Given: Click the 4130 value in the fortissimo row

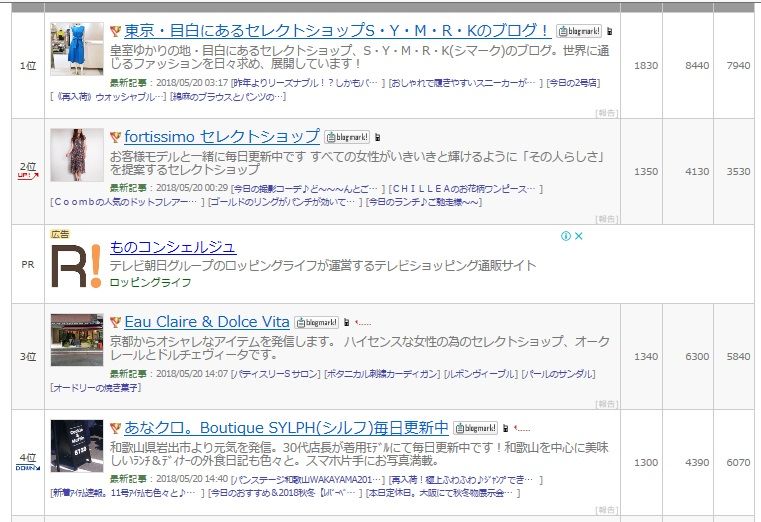Looking at the screenshot, I should (x=697, y=171).
